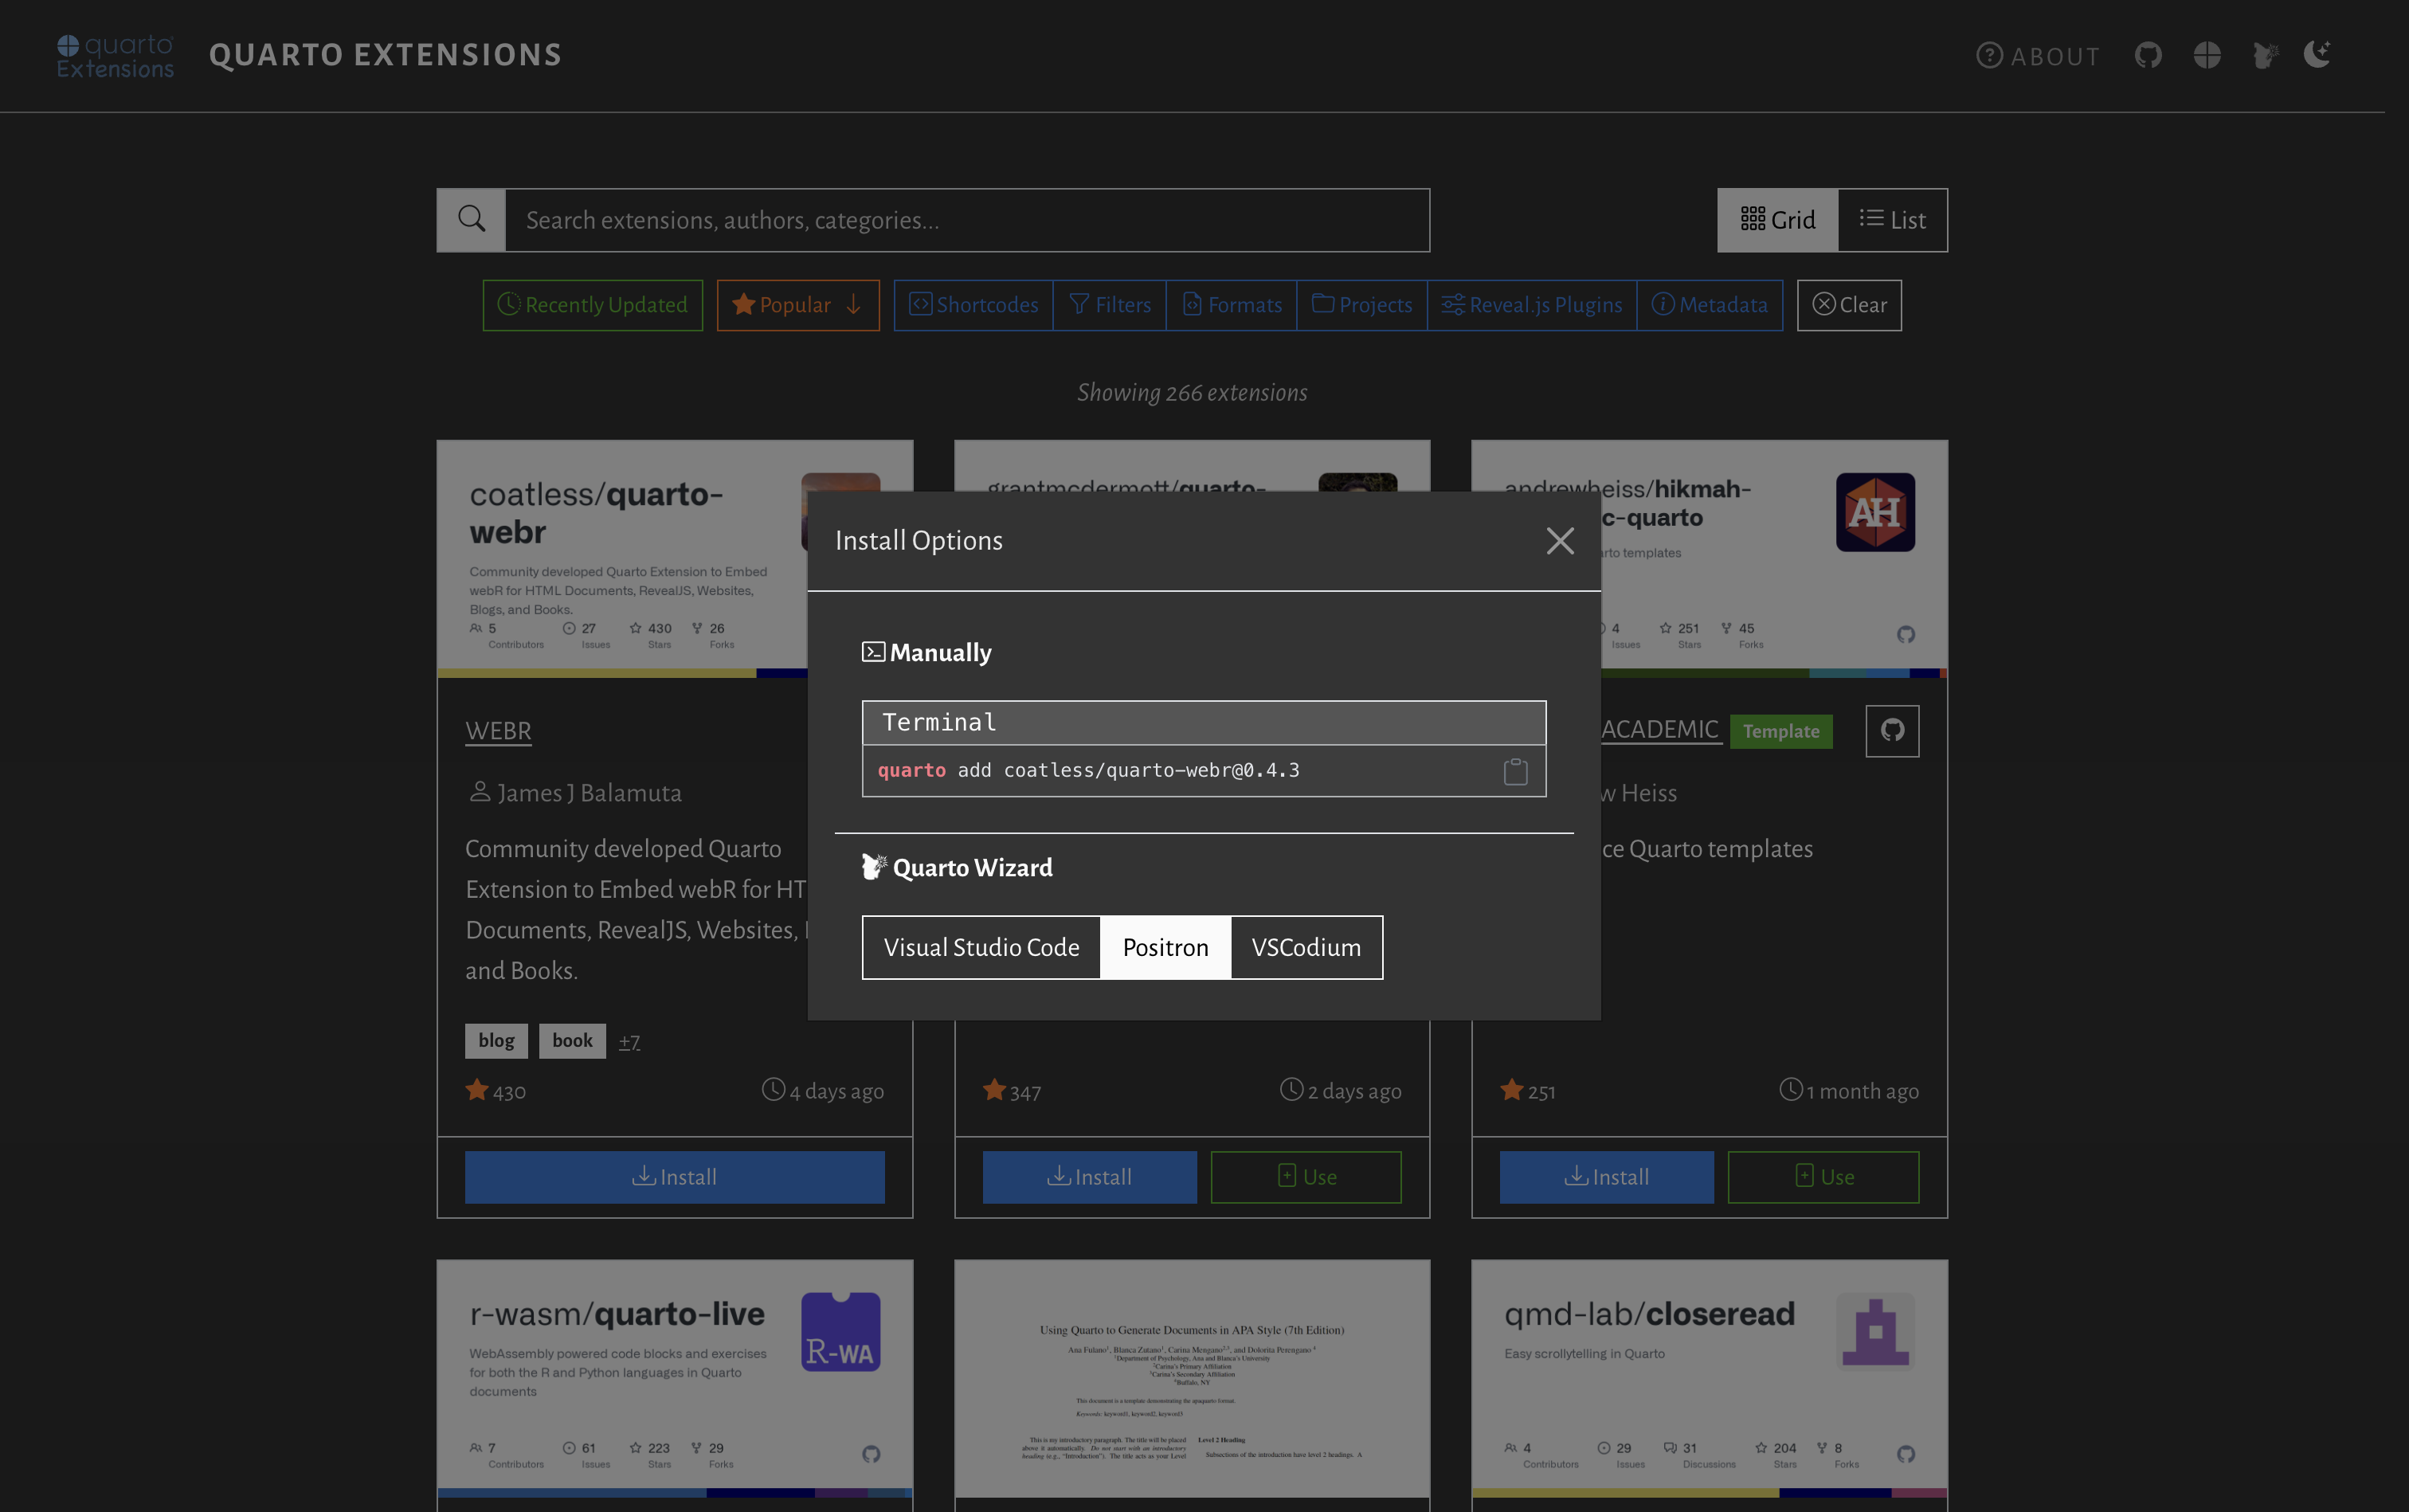
Task: Open the Quarto Extensions GitHub repository icon
Action: pyautogui.click(x=2148, y=55)
